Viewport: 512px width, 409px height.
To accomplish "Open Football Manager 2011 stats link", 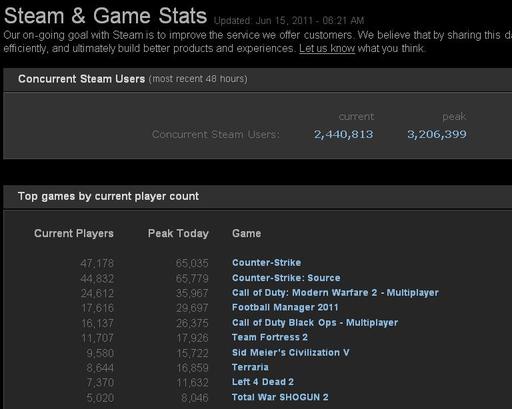I will (285, 307).
